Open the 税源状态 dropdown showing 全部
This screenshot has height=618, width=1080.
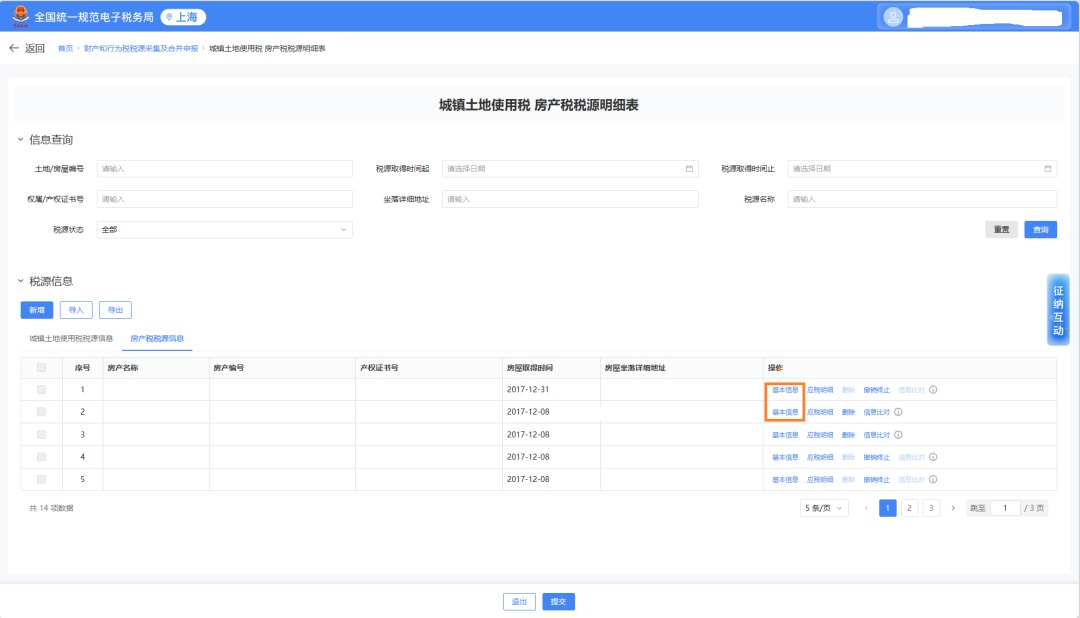(224, 230)
